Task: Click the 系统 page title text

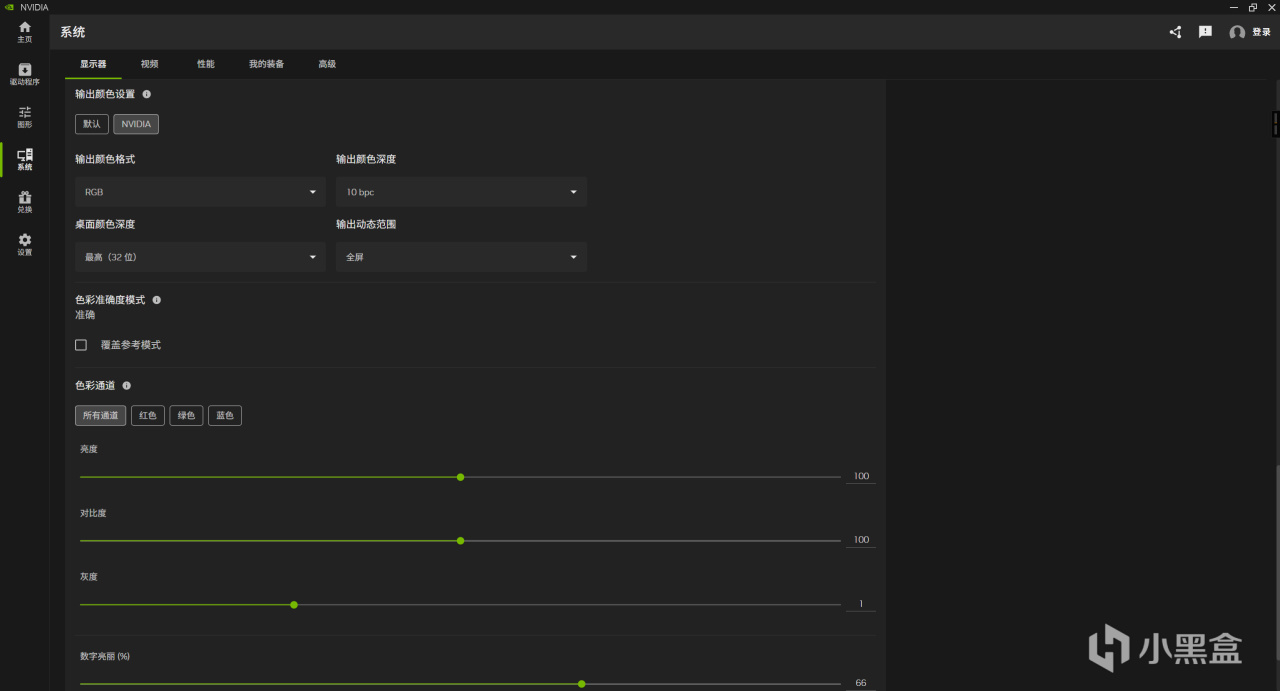Action: pos(72,32)
